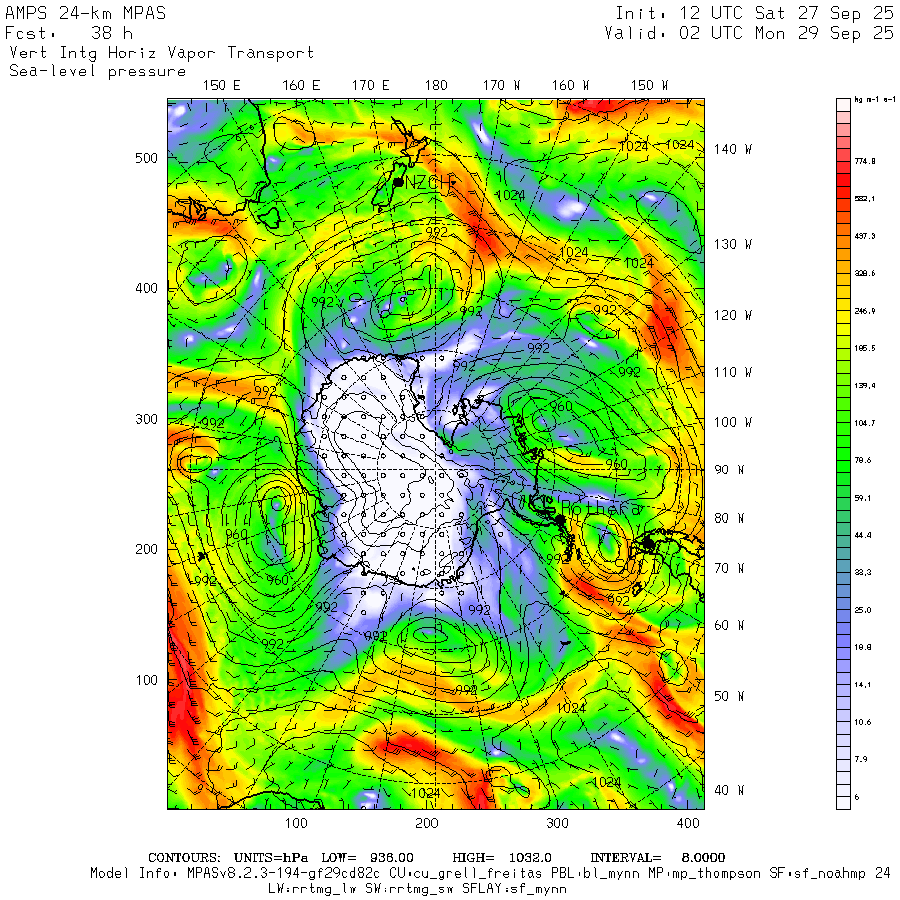Image resolution: width=900 pixels, height=900 pixels.
Task: Click the '140 W' longitude label
Action: pyautogui.click(x=732, y=149)
